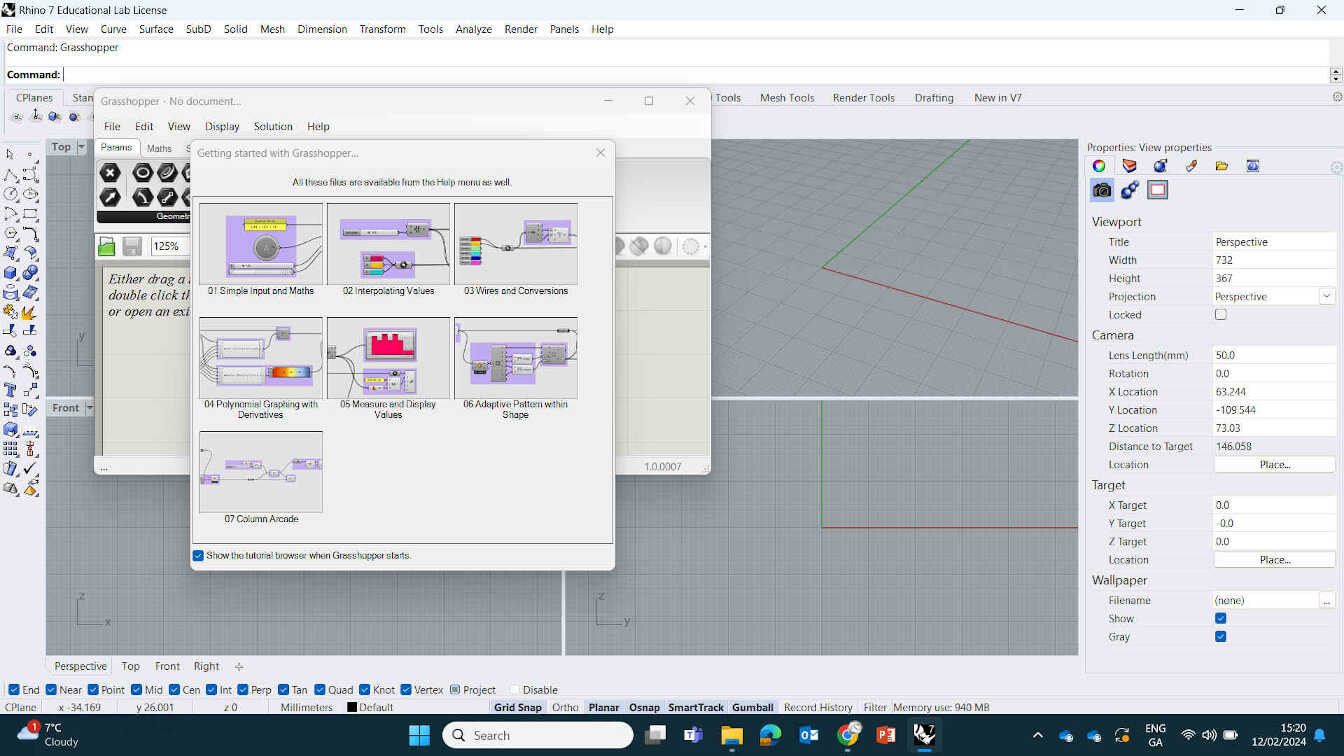
Task: Select the Box solid tool in Rhino sidebar
Action: click(x=10, y=272)
